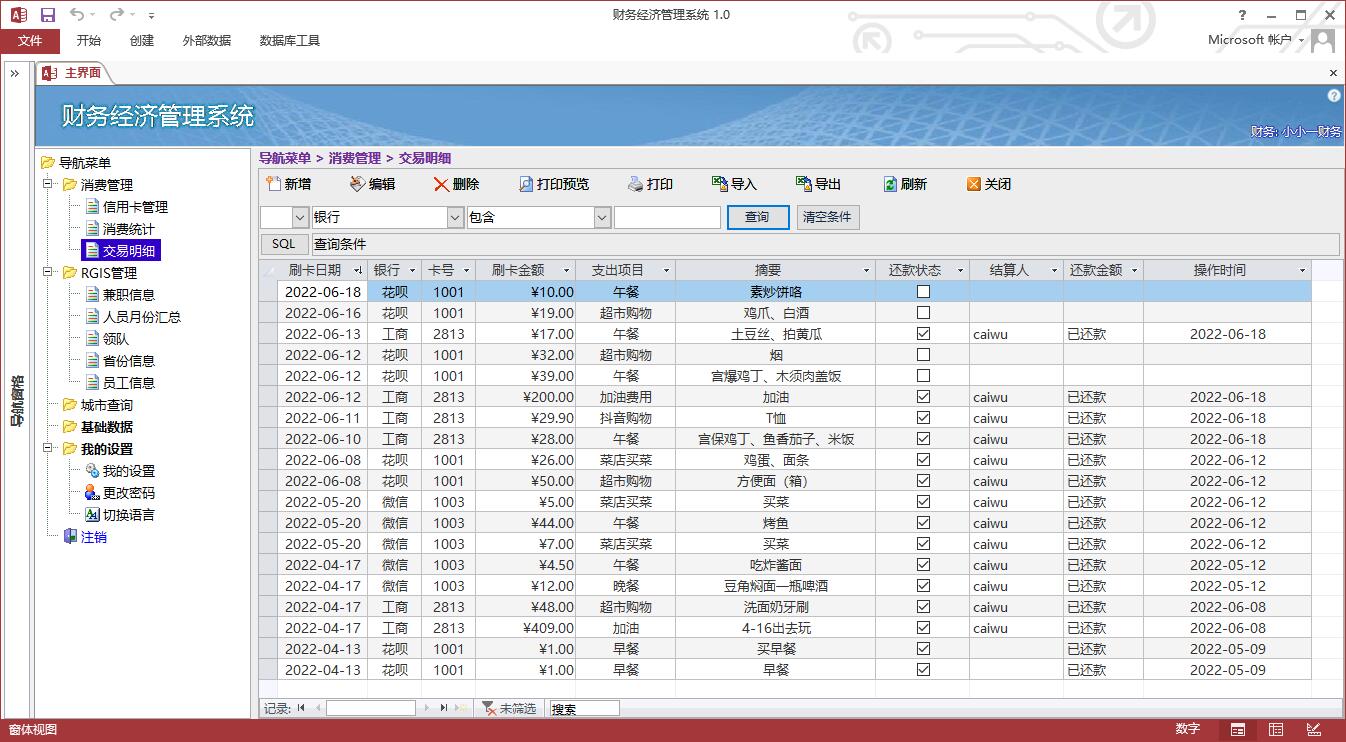Collapse the 消费管理 tree node
Screen dimensions: 1346x742
[48, 185]
